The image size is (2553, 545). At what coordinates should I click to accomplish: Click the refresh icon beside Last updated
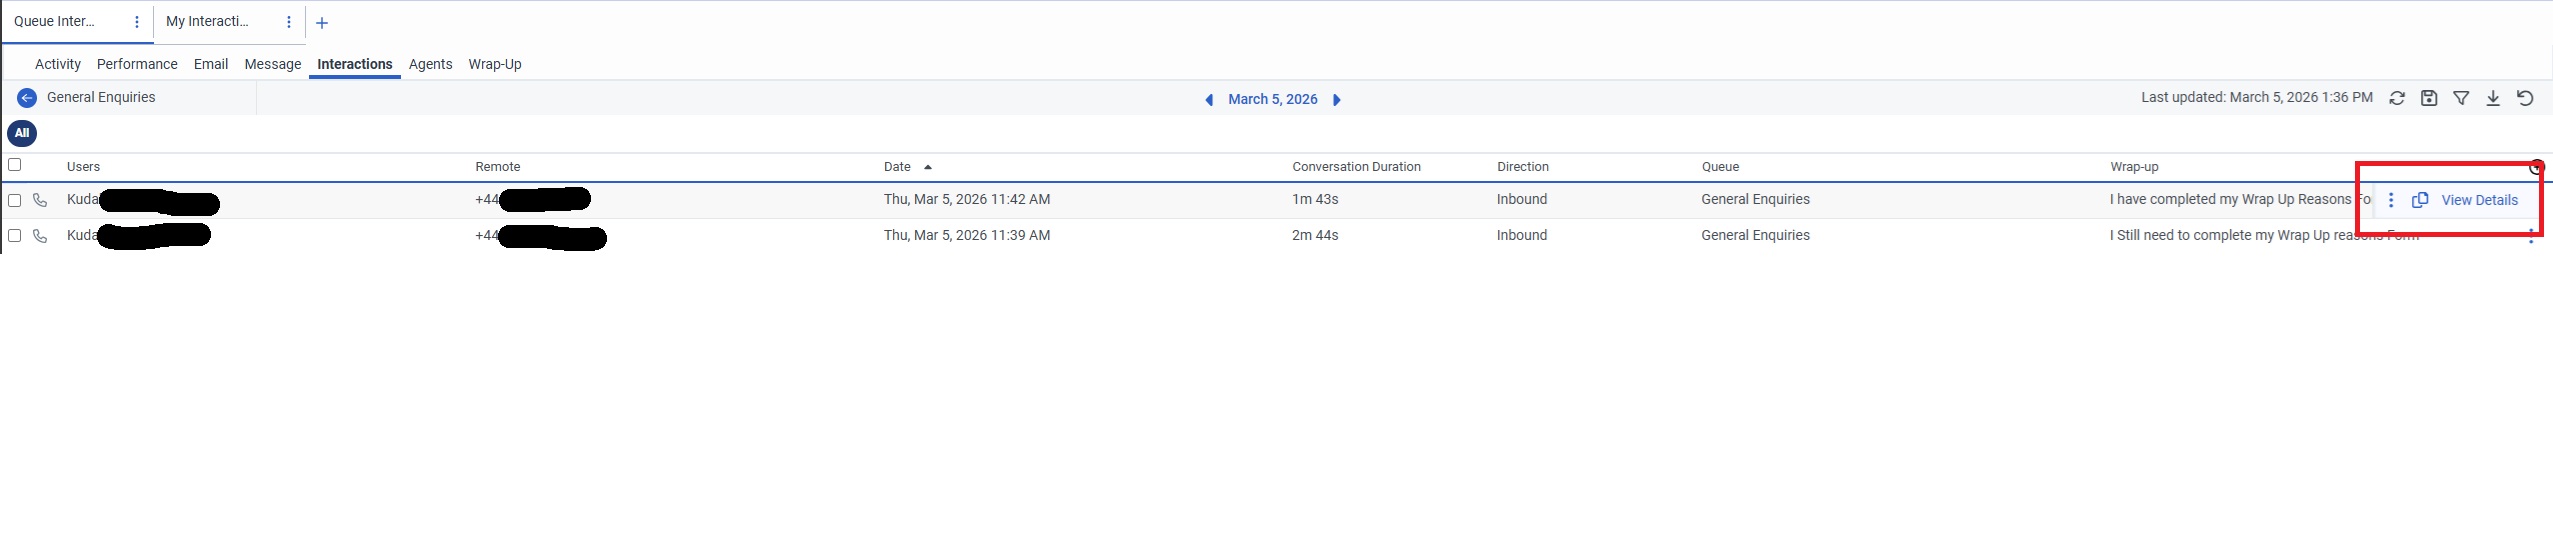click(2397, 98)
